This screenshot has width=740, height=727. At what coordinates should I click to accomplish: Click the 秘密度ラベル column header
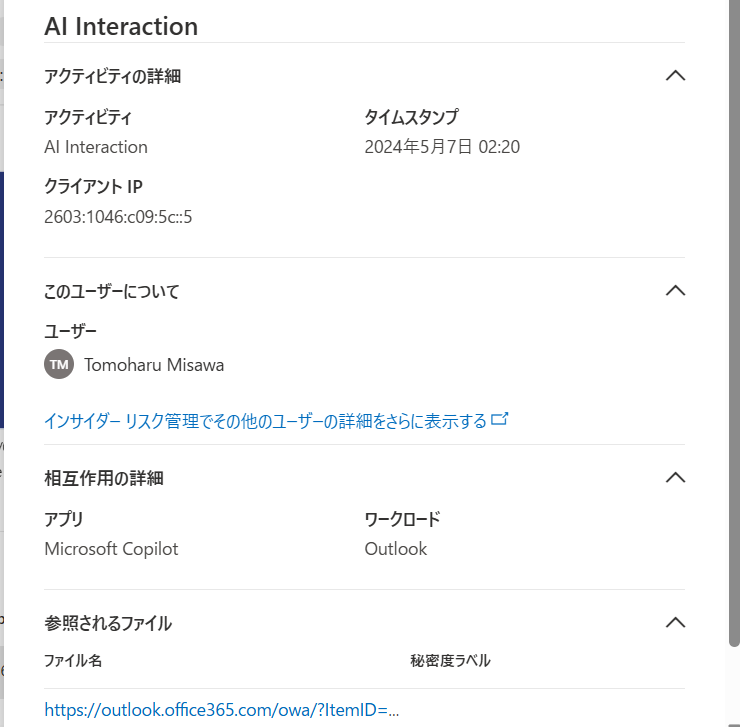[x=450, y=660]
